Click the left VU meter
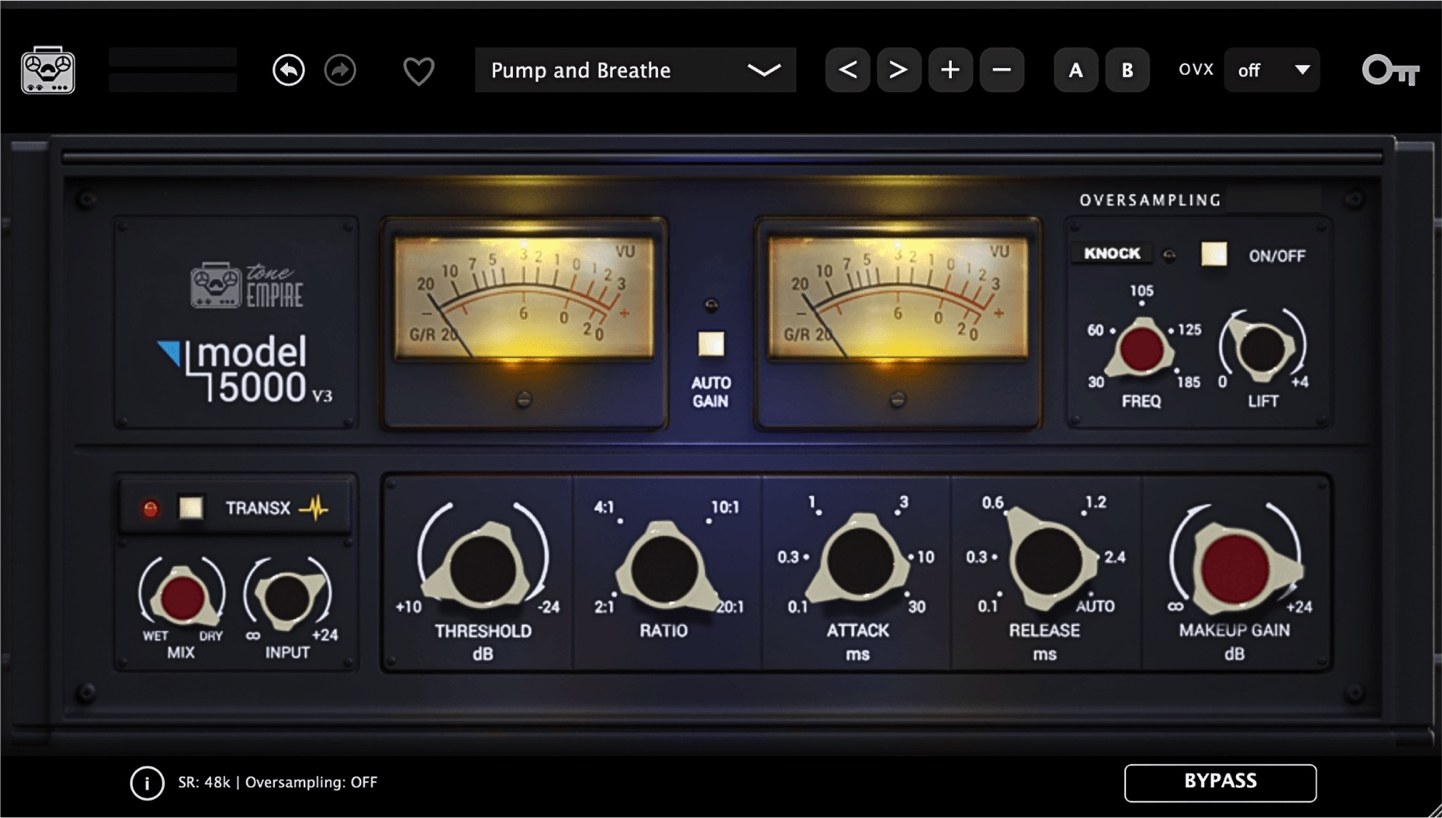This screenshot has width=1442, height=818. (523, 299)
